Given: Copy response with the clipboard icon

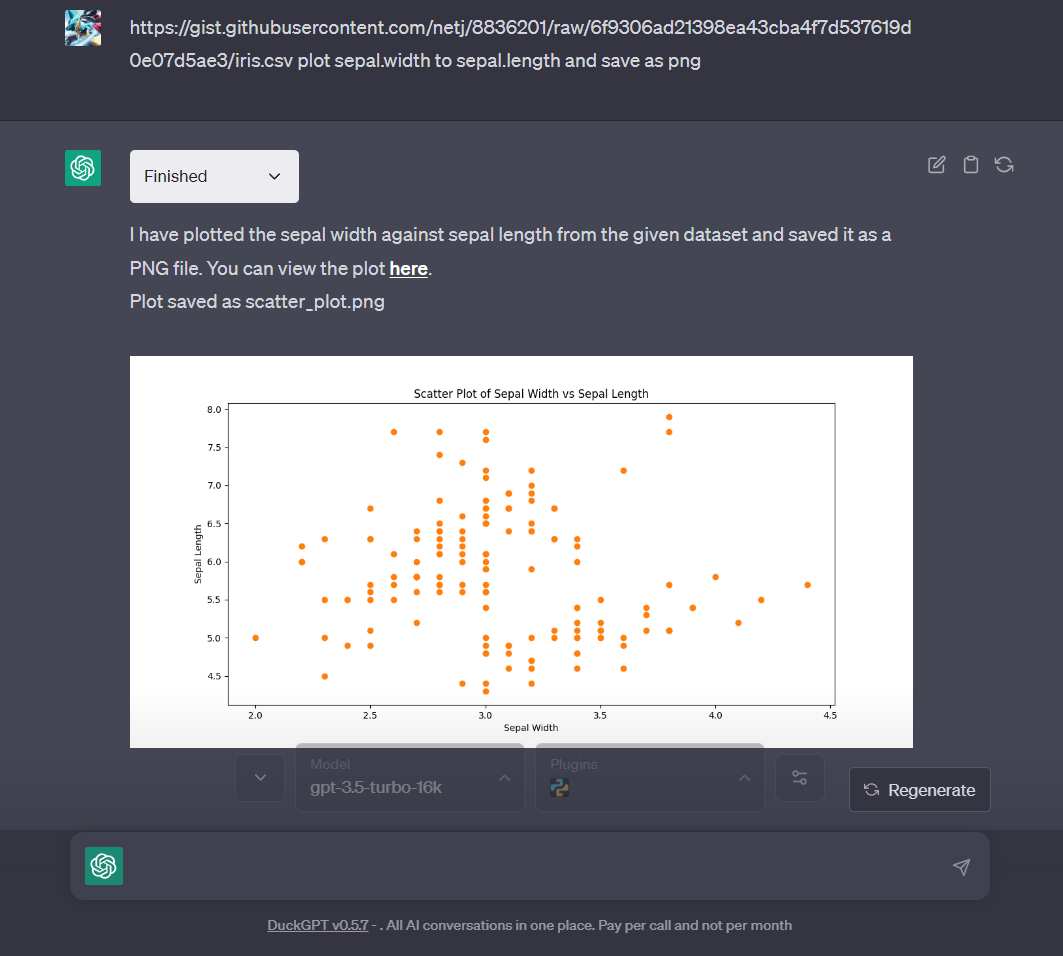Looking at the screenshot, I should pos(971,165).
